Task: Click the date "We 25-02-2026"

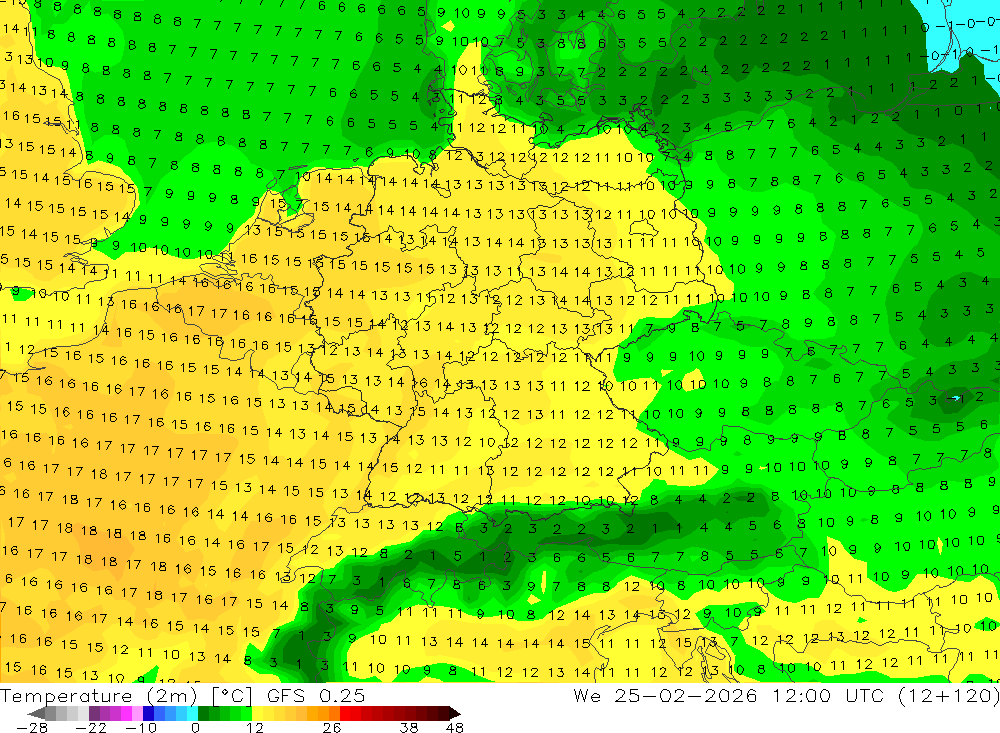Action: [665, 695]
